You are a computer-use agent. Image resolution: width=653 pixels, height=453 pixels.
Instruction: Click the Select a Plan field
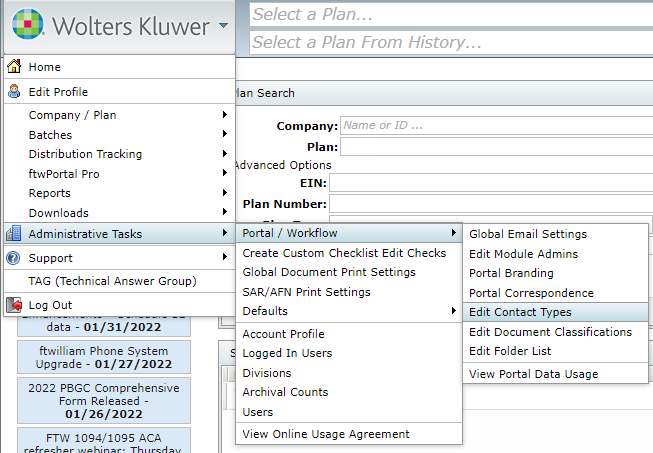(x=451, y=14)
